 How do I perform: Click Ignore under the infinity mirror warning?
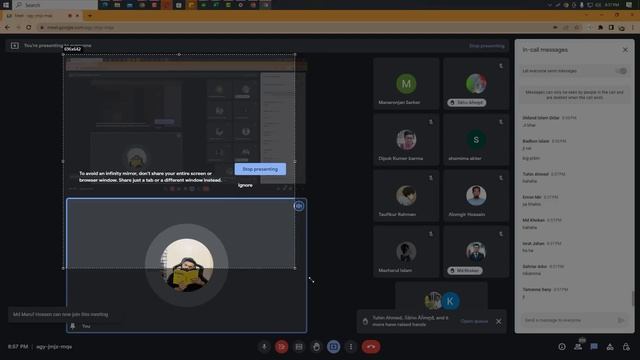coord(245,185)
